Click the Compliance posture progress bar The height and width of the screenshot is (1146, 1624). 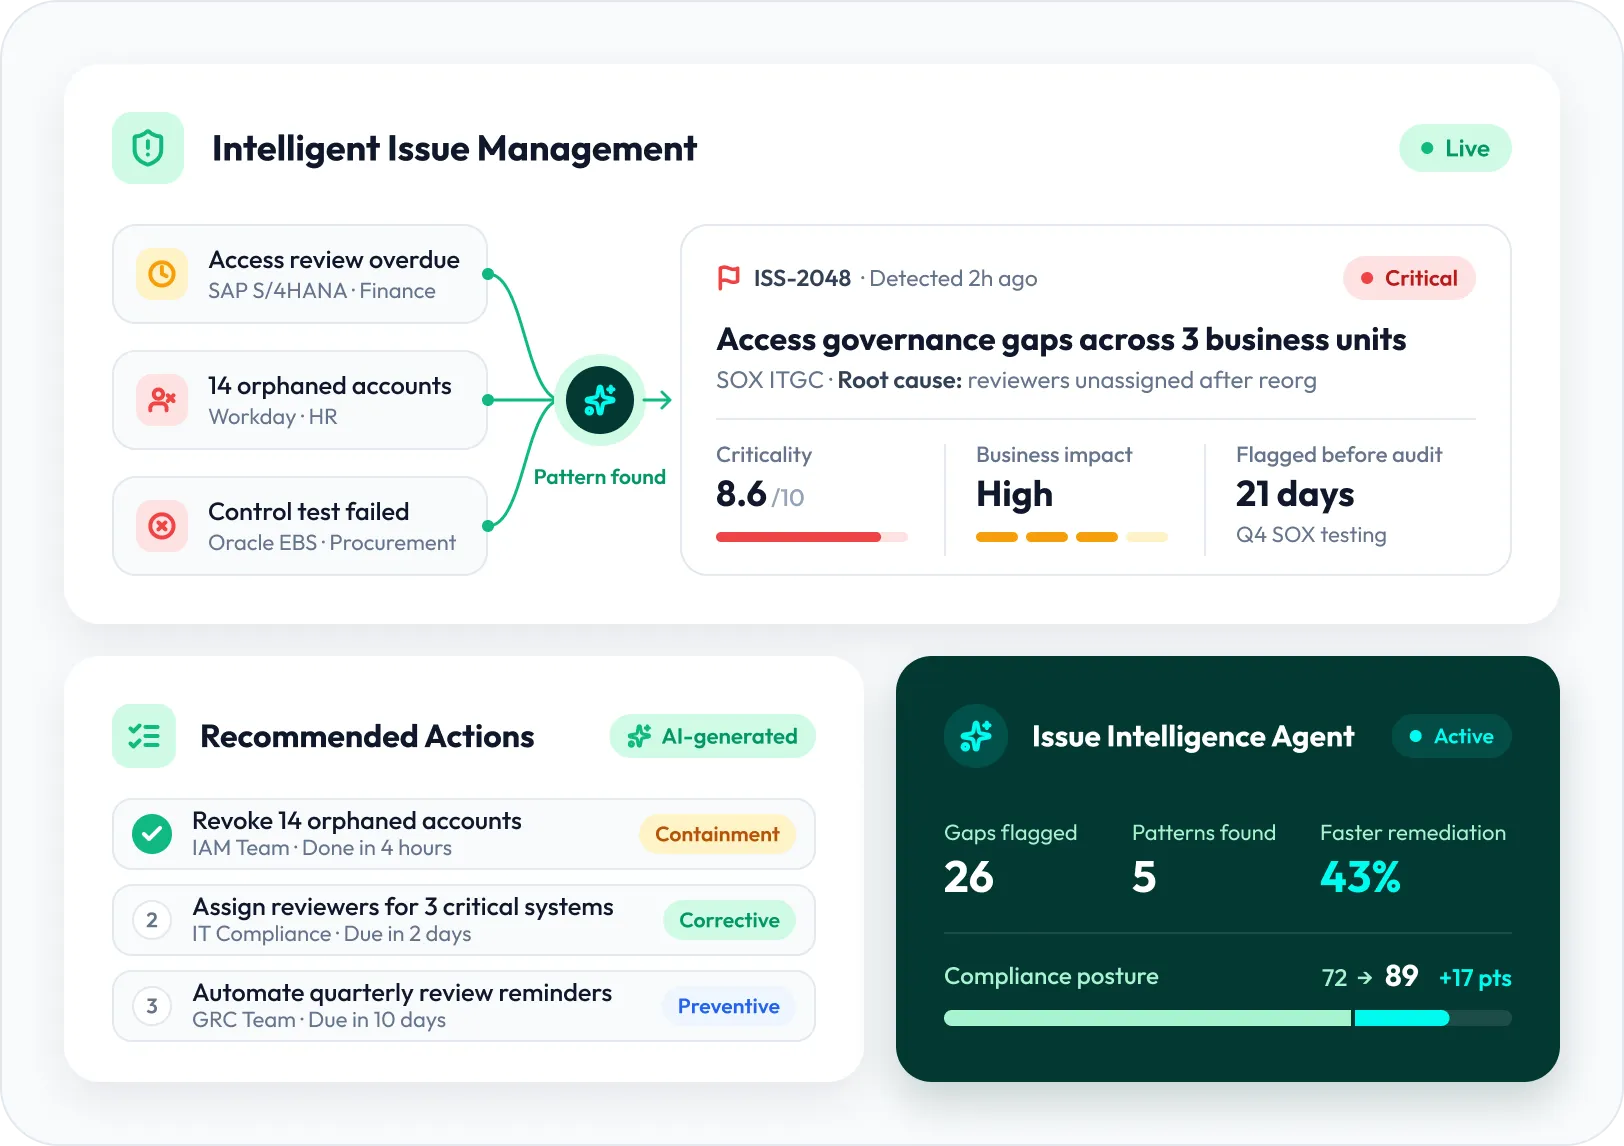[1228, 1018]
